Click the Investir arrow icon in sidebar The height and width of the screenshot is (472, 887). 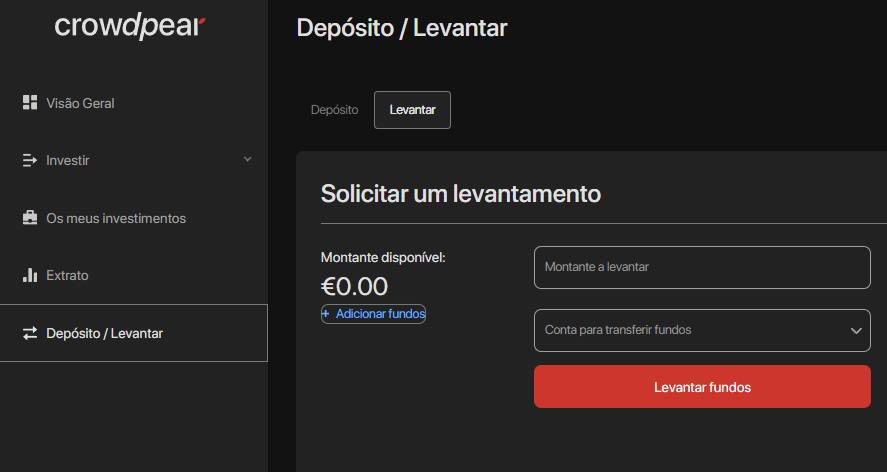(30, 160)
